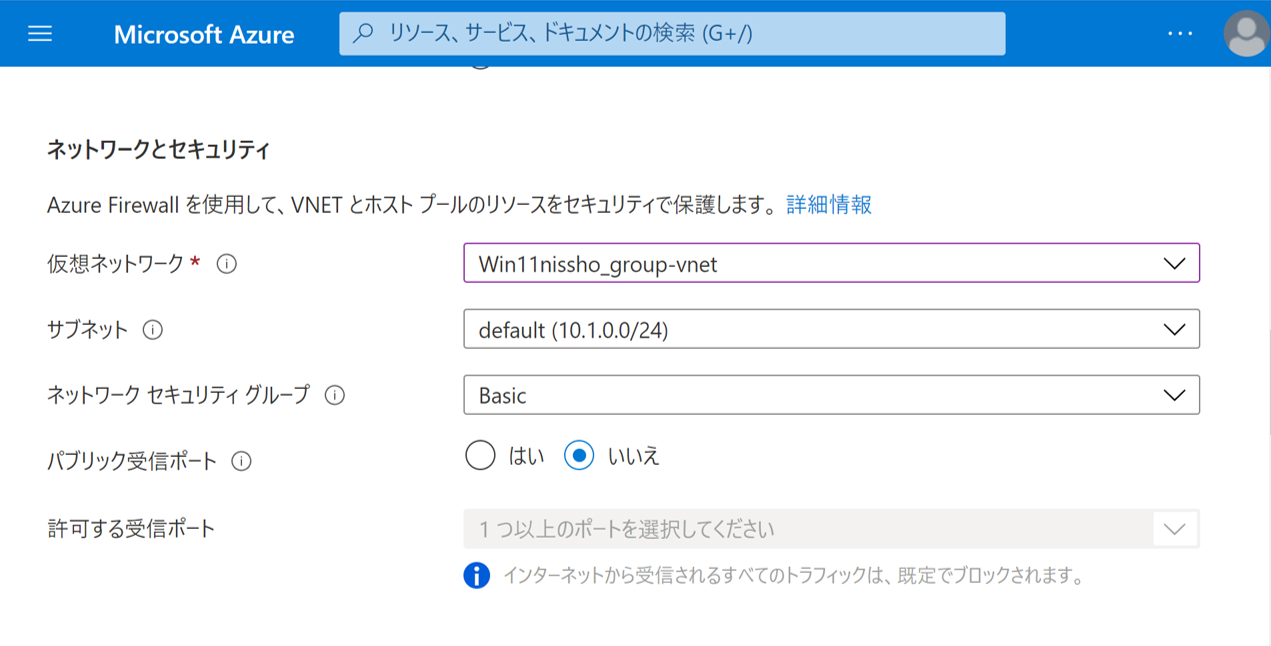The height and width of the screenshot is (646, 1271).
Task: Open the 詳細情報 link
Action: pyautogui.click(x=829, y=205)
